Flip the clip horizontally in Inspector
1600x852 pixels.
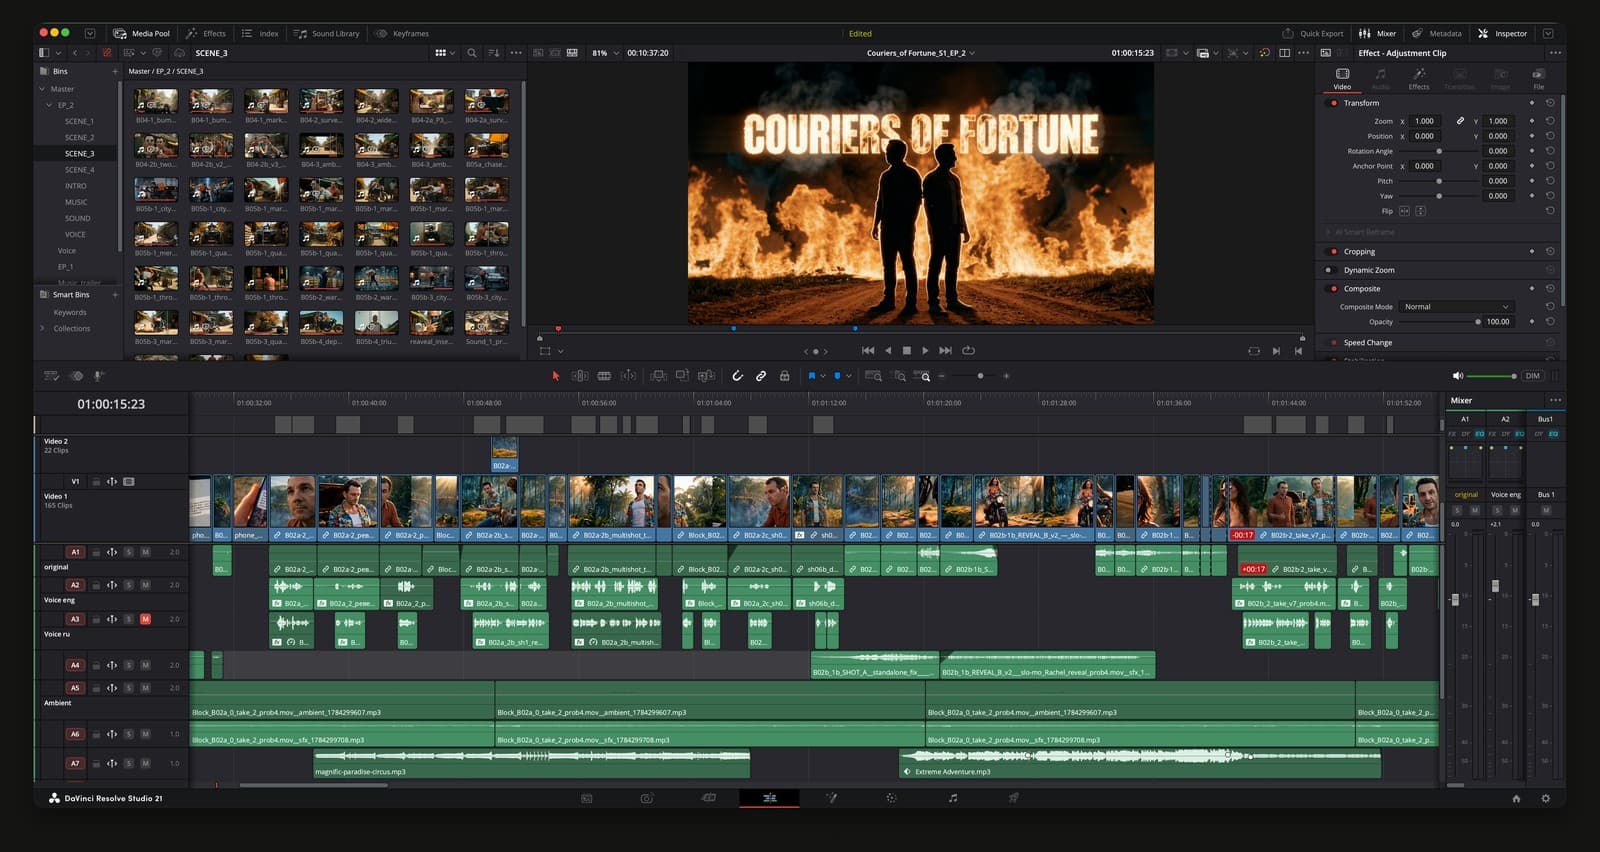[x=1404, y=211]
